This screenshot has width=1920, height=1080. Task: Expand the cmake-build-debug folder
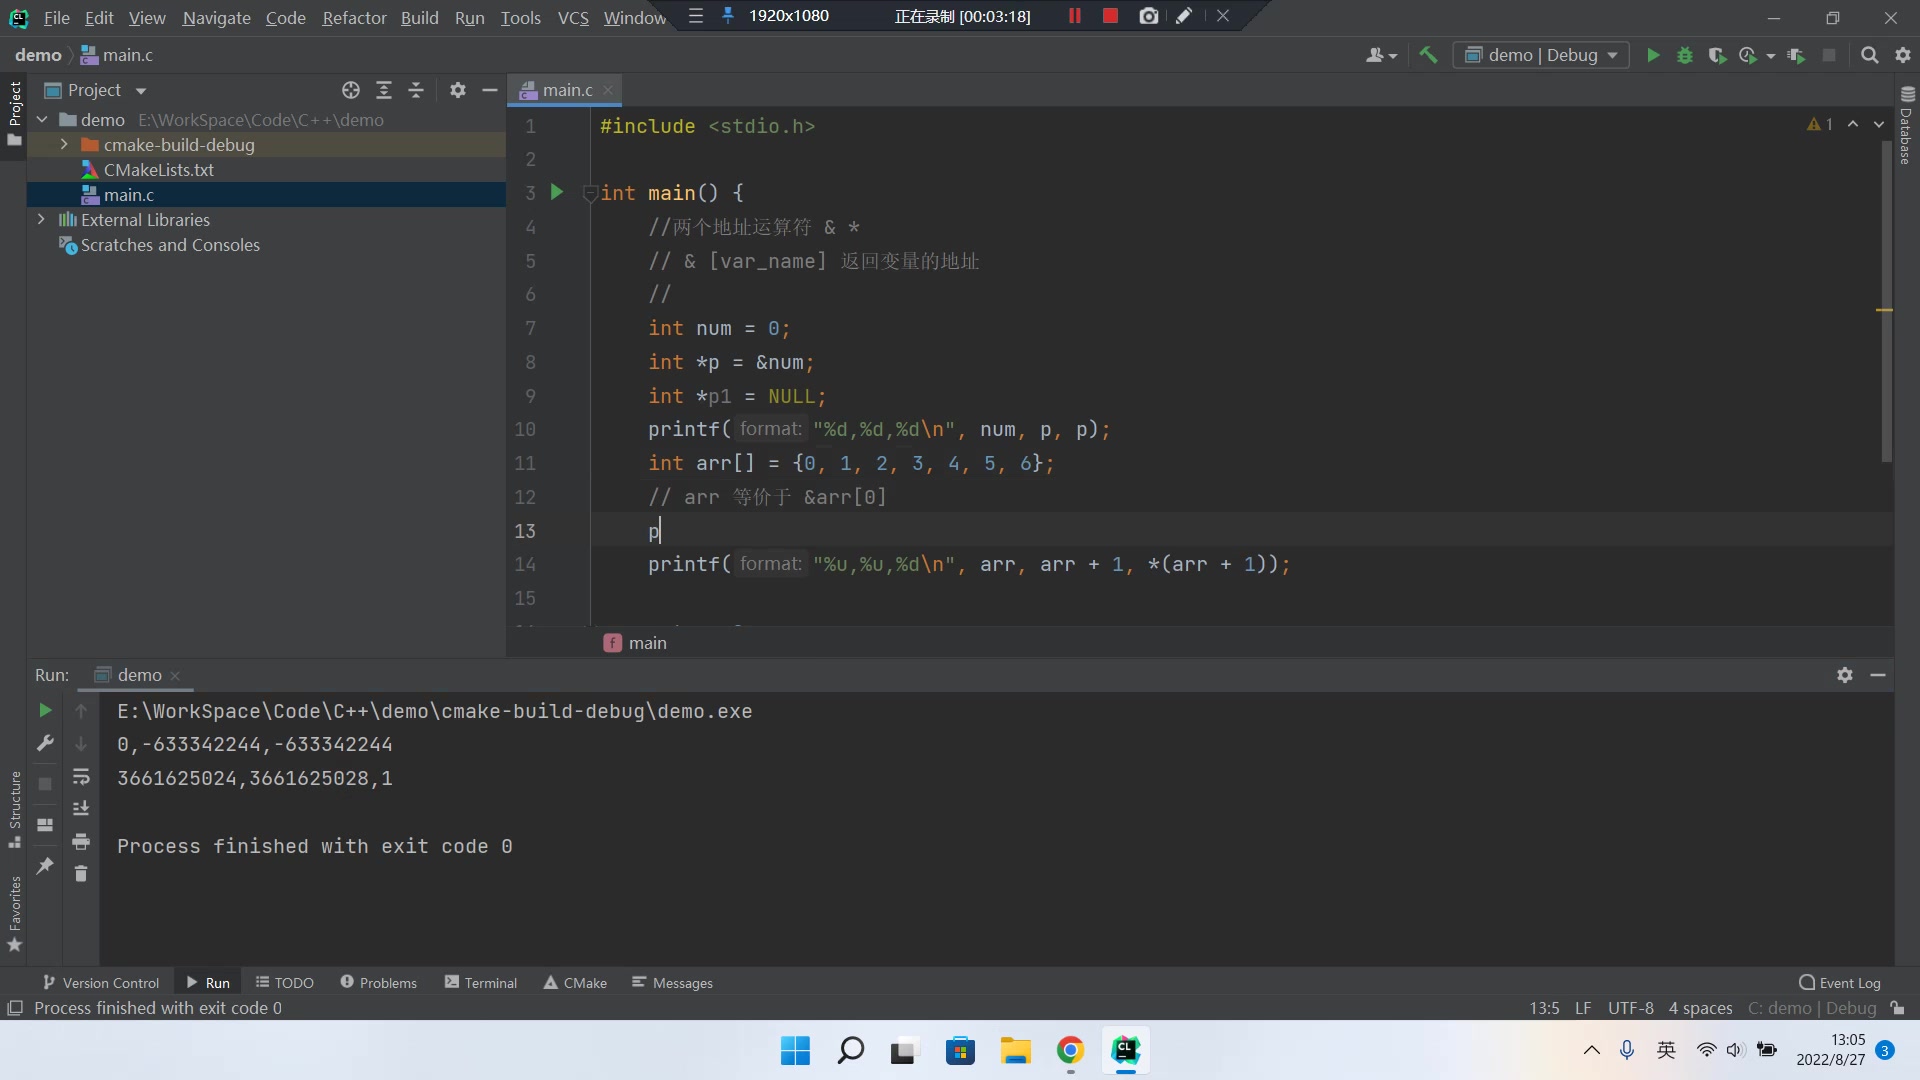coord(64,145)
